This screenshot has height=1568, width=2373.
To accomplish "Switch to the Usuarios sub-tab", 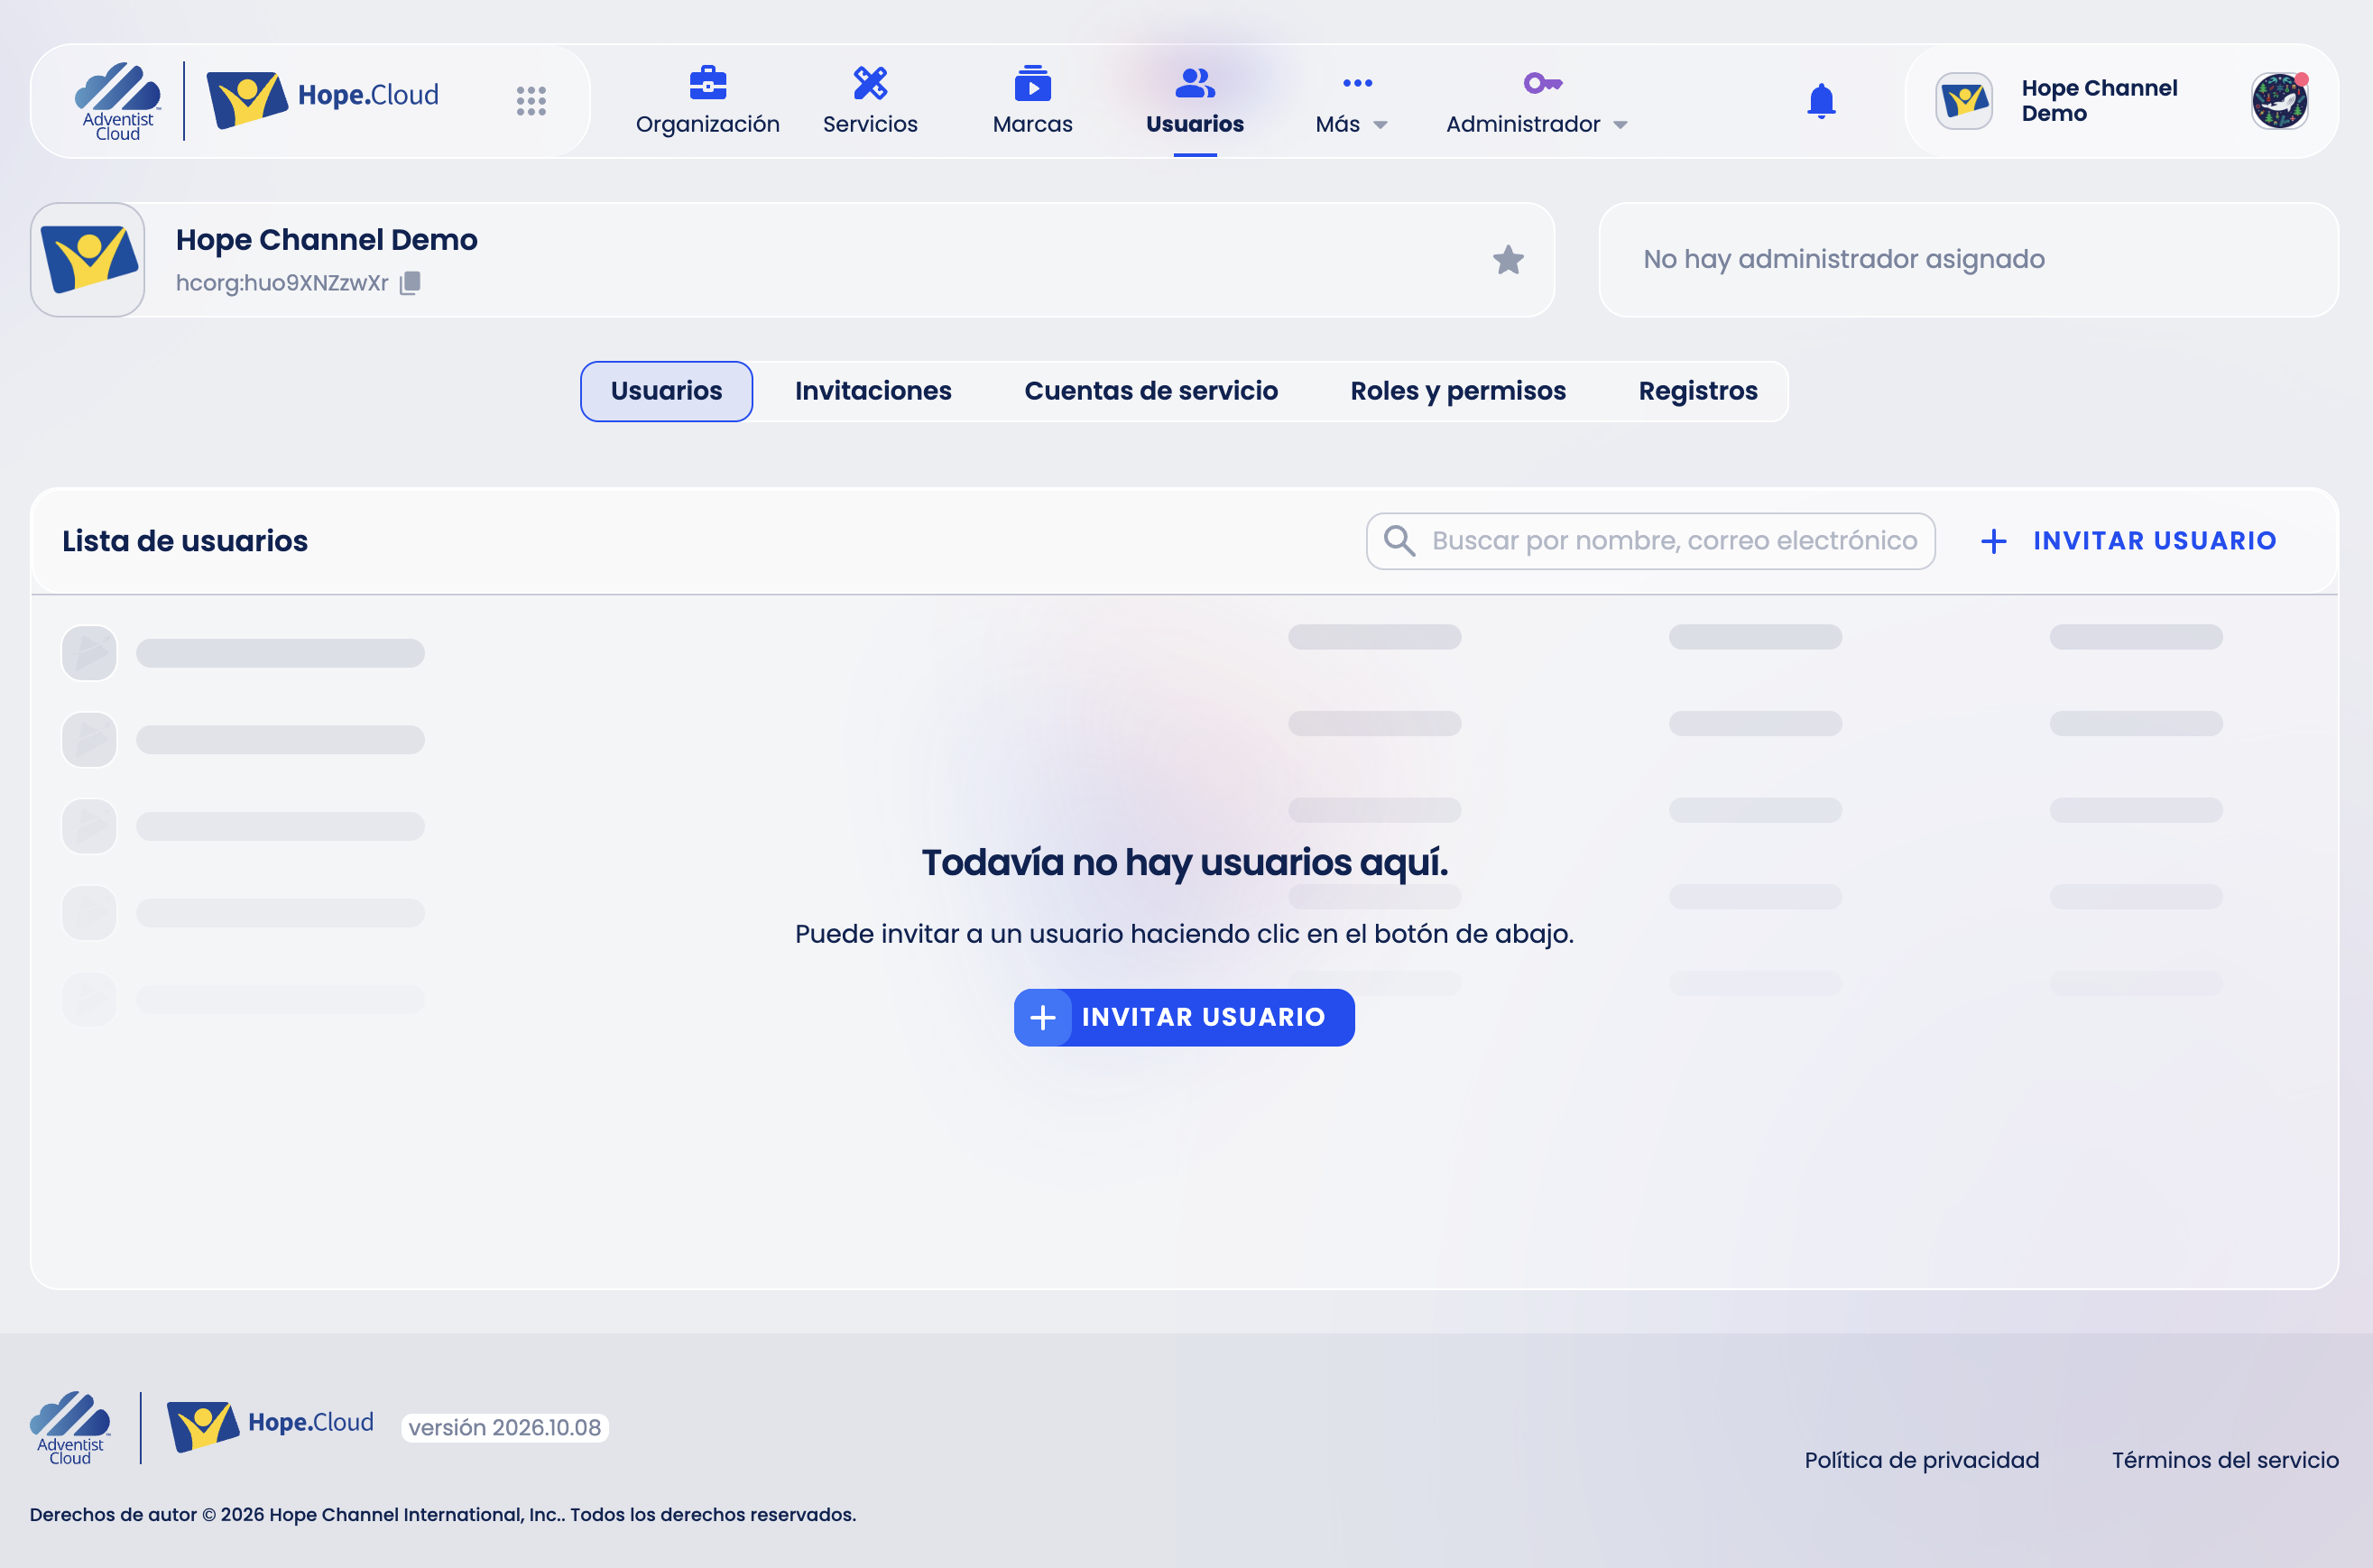I will click(x=666, y=391).
